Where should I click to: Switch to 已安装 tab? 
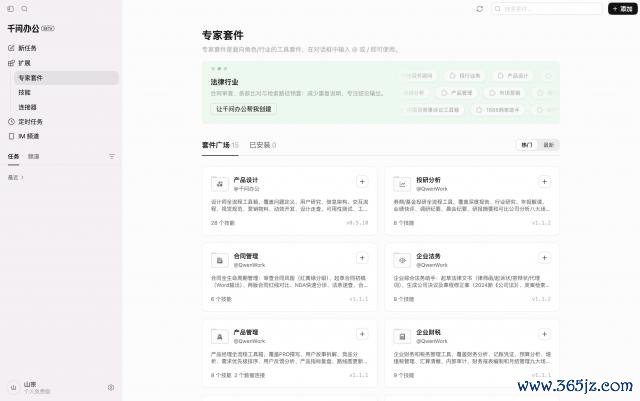263,145
